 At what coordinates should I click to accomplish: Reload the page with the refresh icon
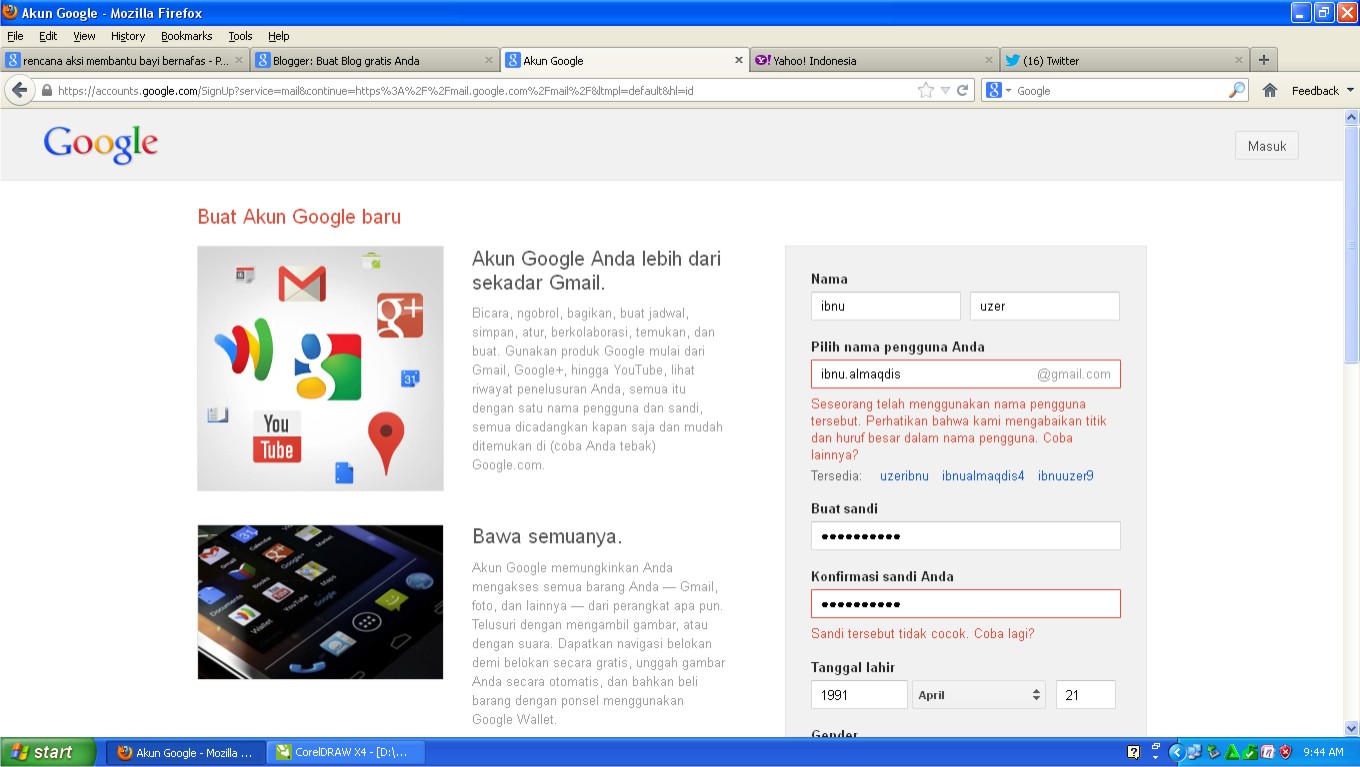tap(963, 90)
